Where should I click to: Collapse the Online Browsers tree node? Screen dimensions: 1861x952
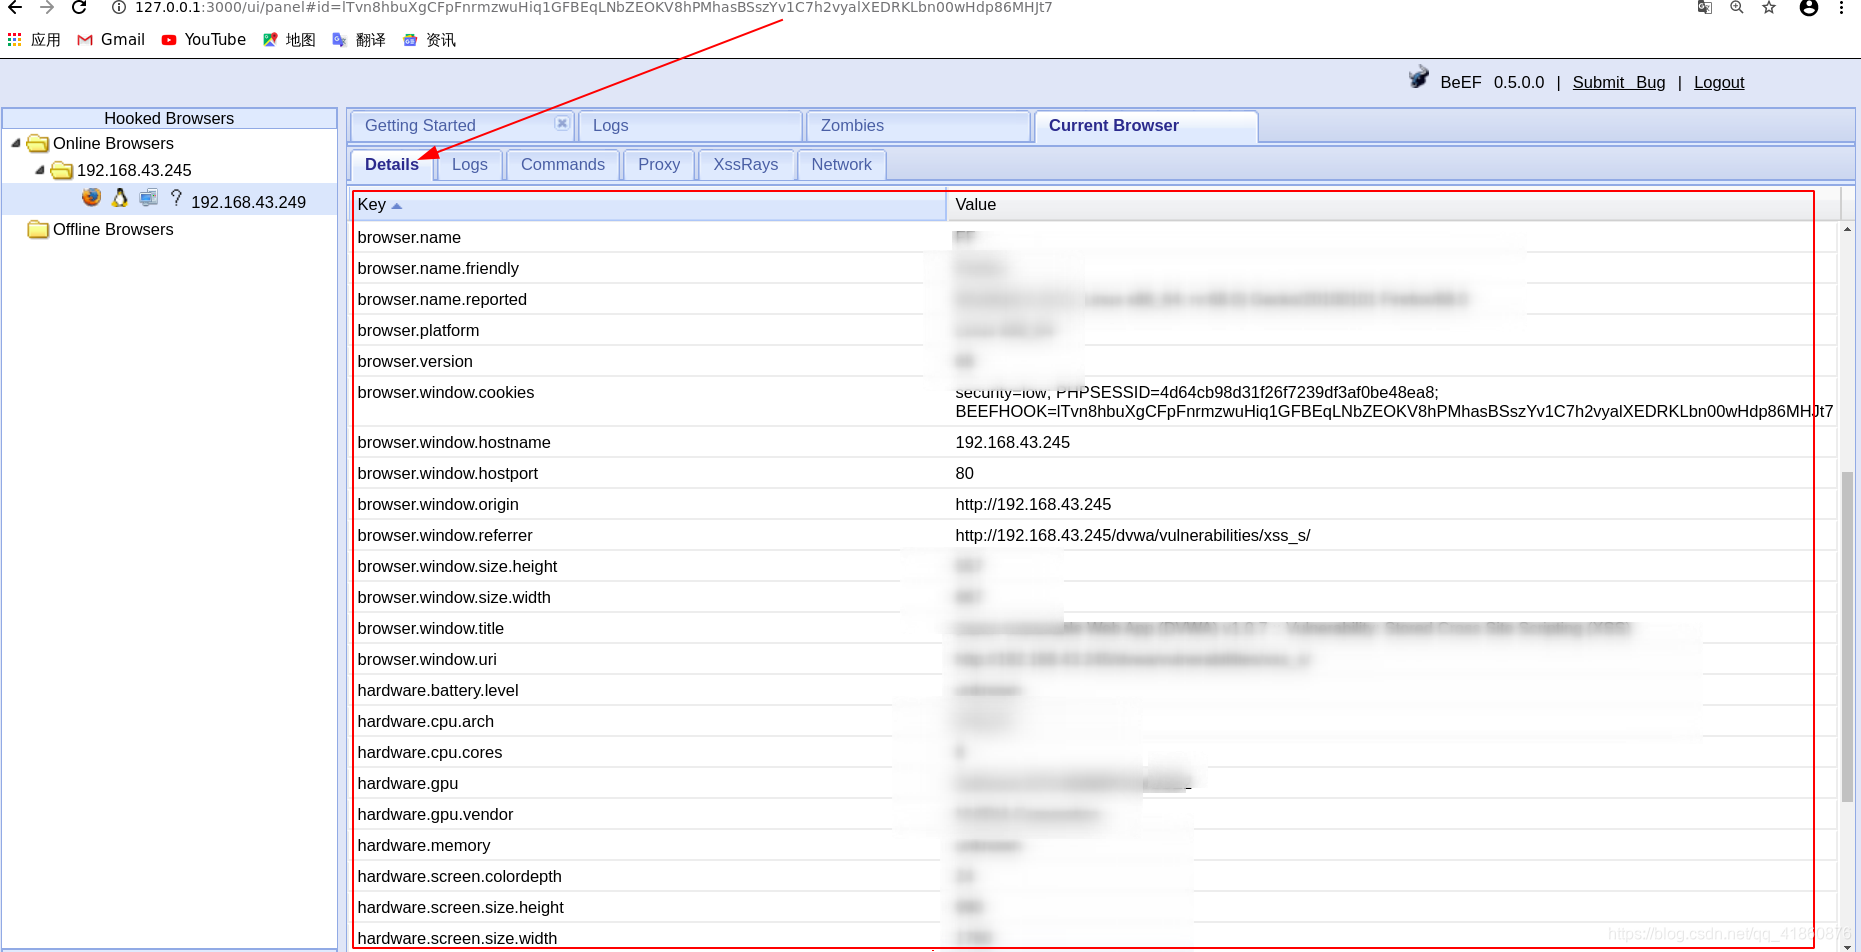[16, 143]
